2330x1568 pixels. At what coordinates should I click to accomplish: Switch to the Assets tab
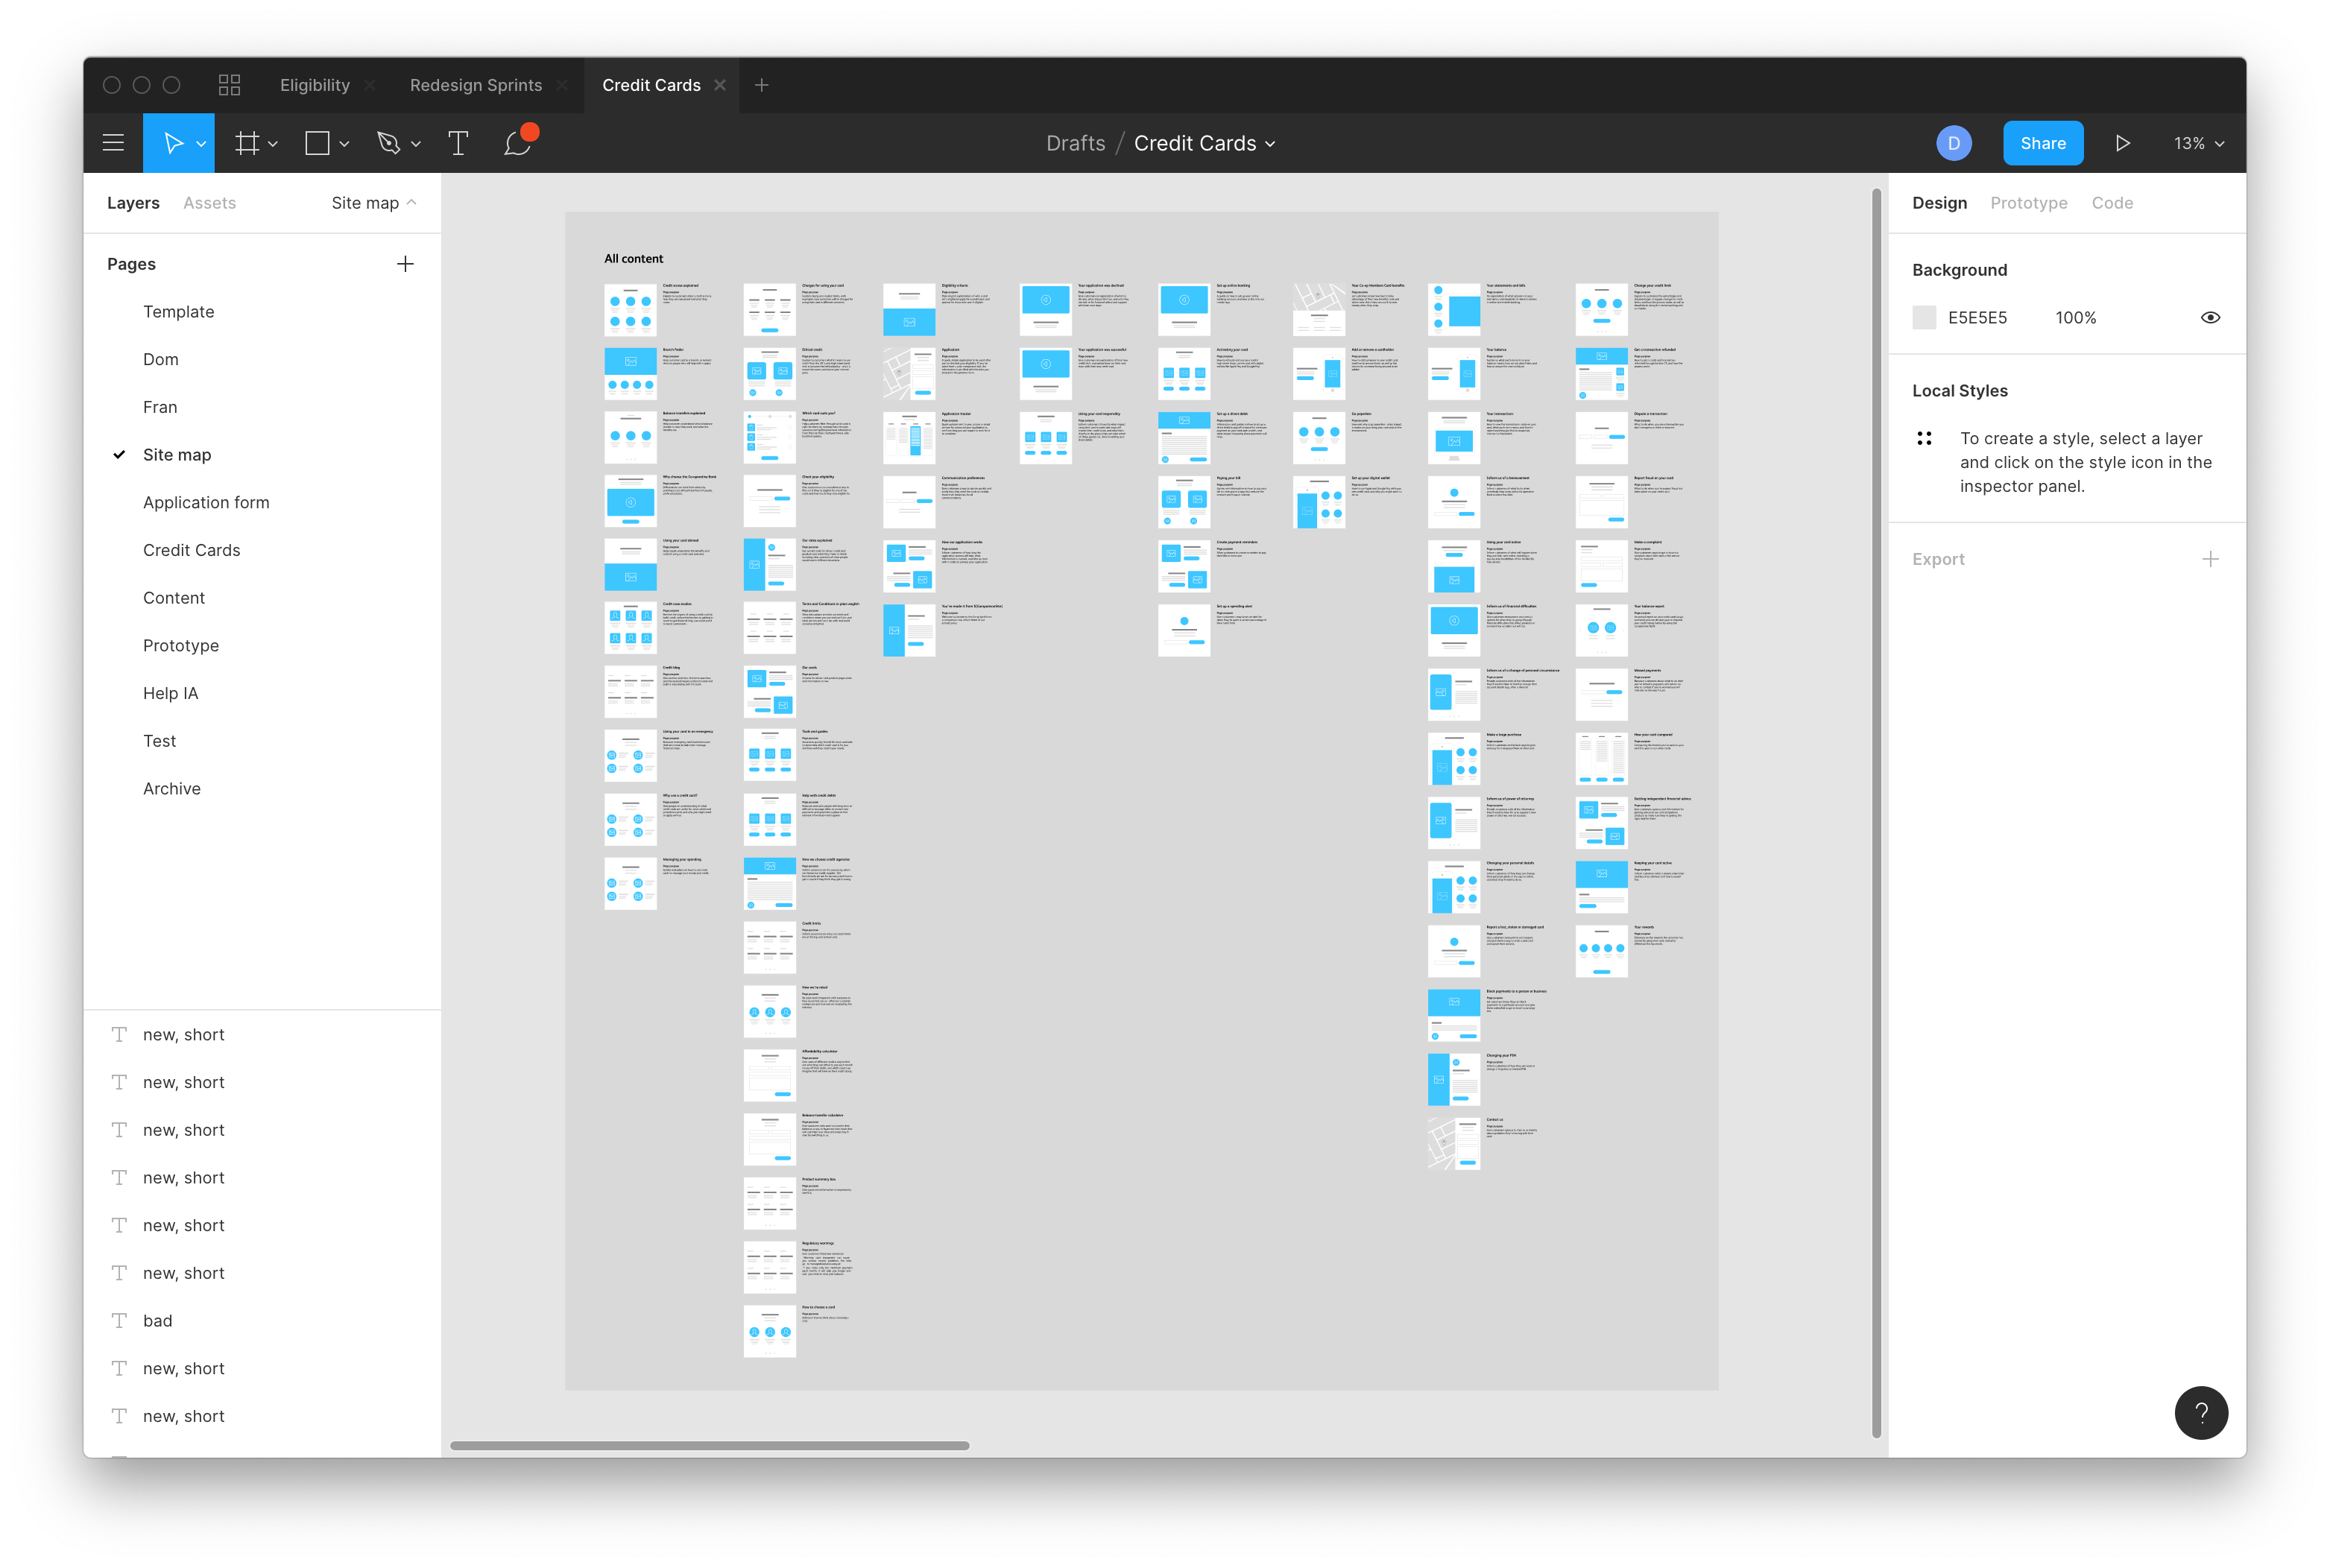[209, 203]
